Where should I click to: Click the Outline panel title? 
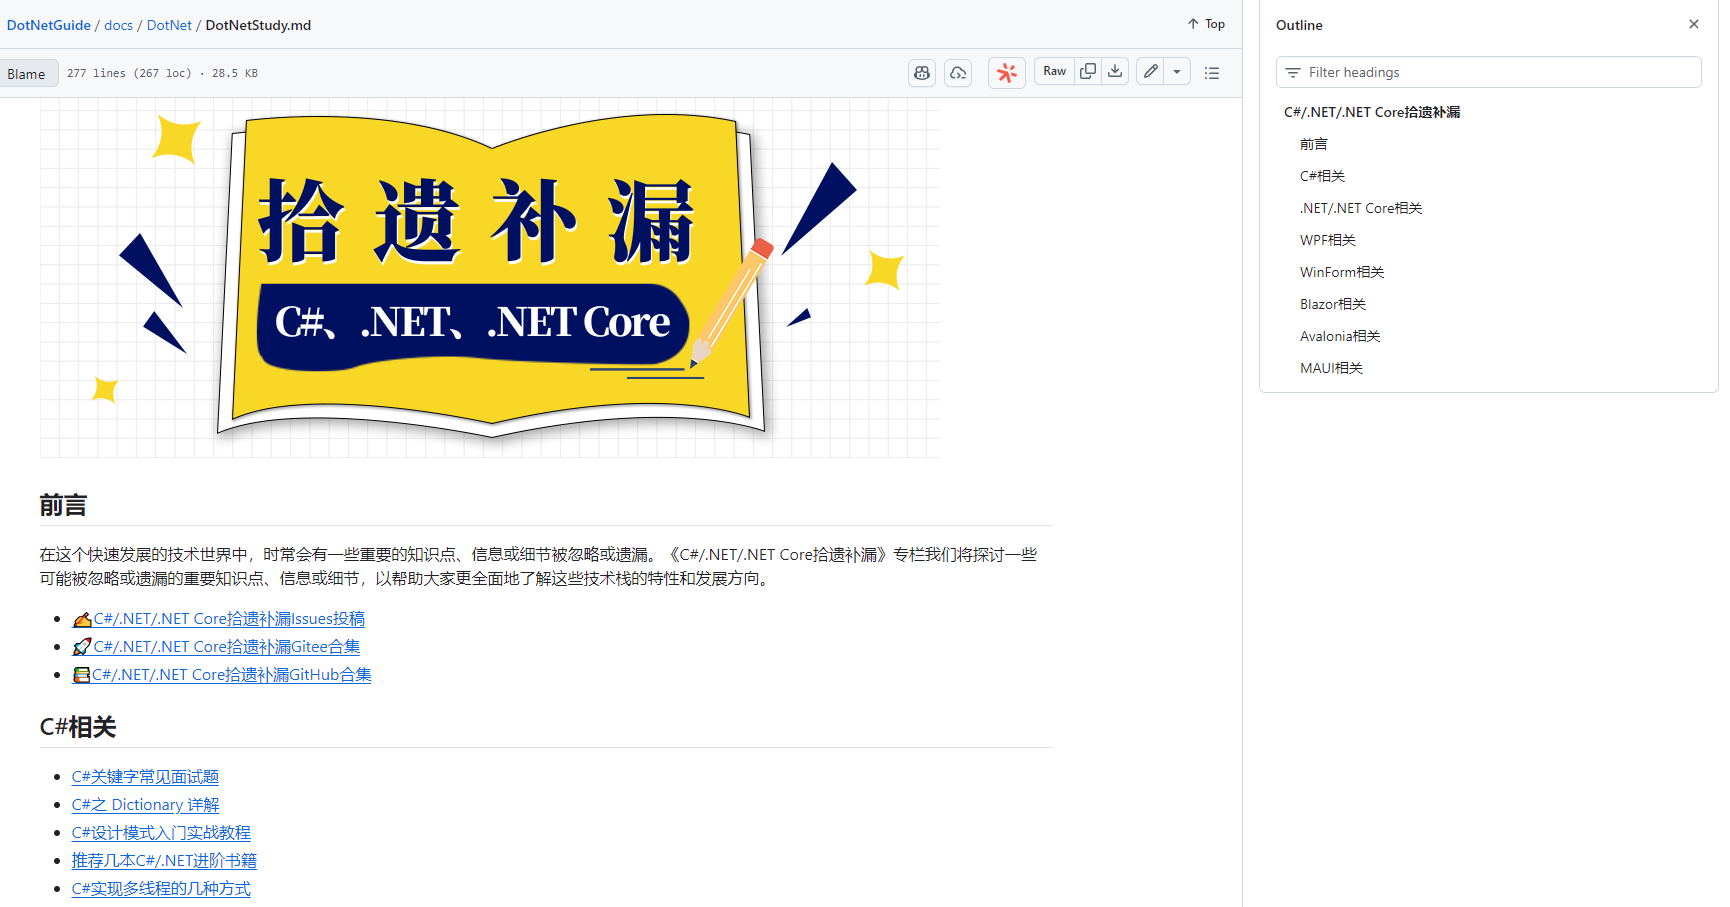pyautogui.click(x=1299, y=25)
